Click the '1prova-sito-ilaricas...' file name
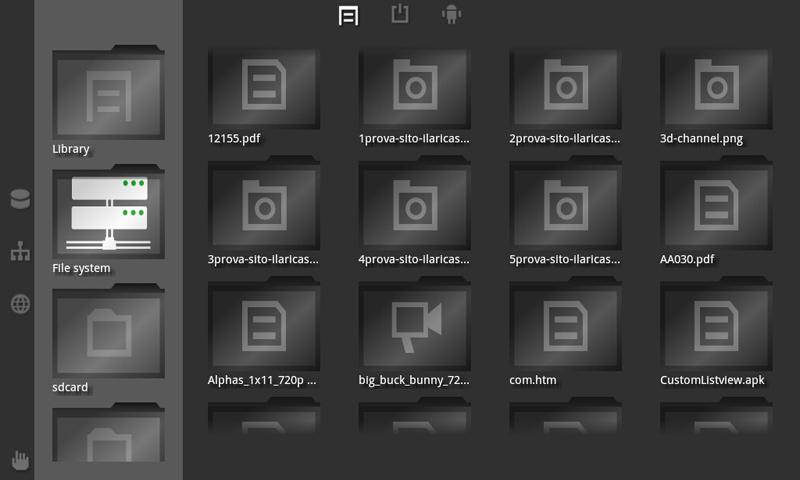 tap(414, 139)
